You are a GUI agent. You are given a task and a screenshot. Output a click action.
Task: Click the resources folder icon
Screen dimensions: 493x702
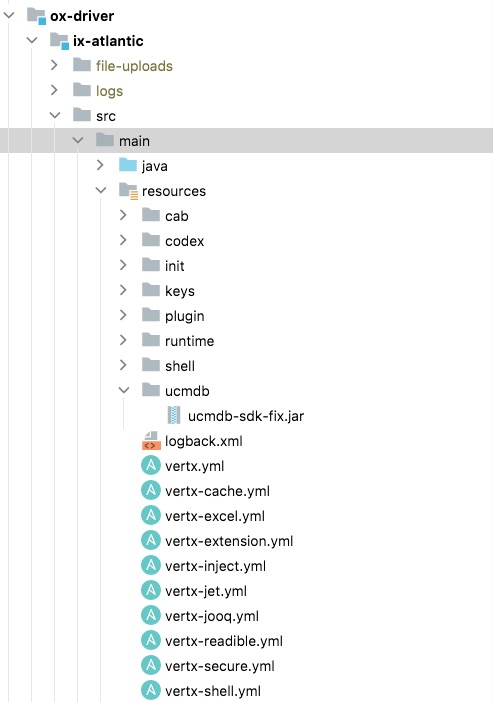coord(129,191)
